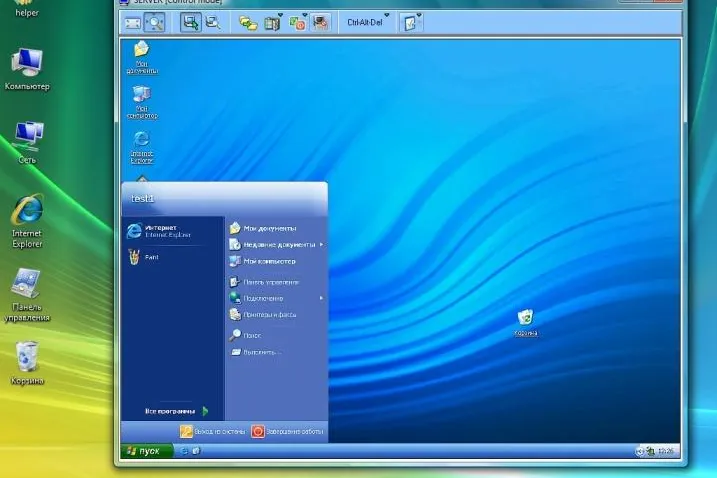Click second quick launch icon in remote taskbar
The width and height of the screenshot is (717, 478).
pyautogui.click(x=196, y=451)
